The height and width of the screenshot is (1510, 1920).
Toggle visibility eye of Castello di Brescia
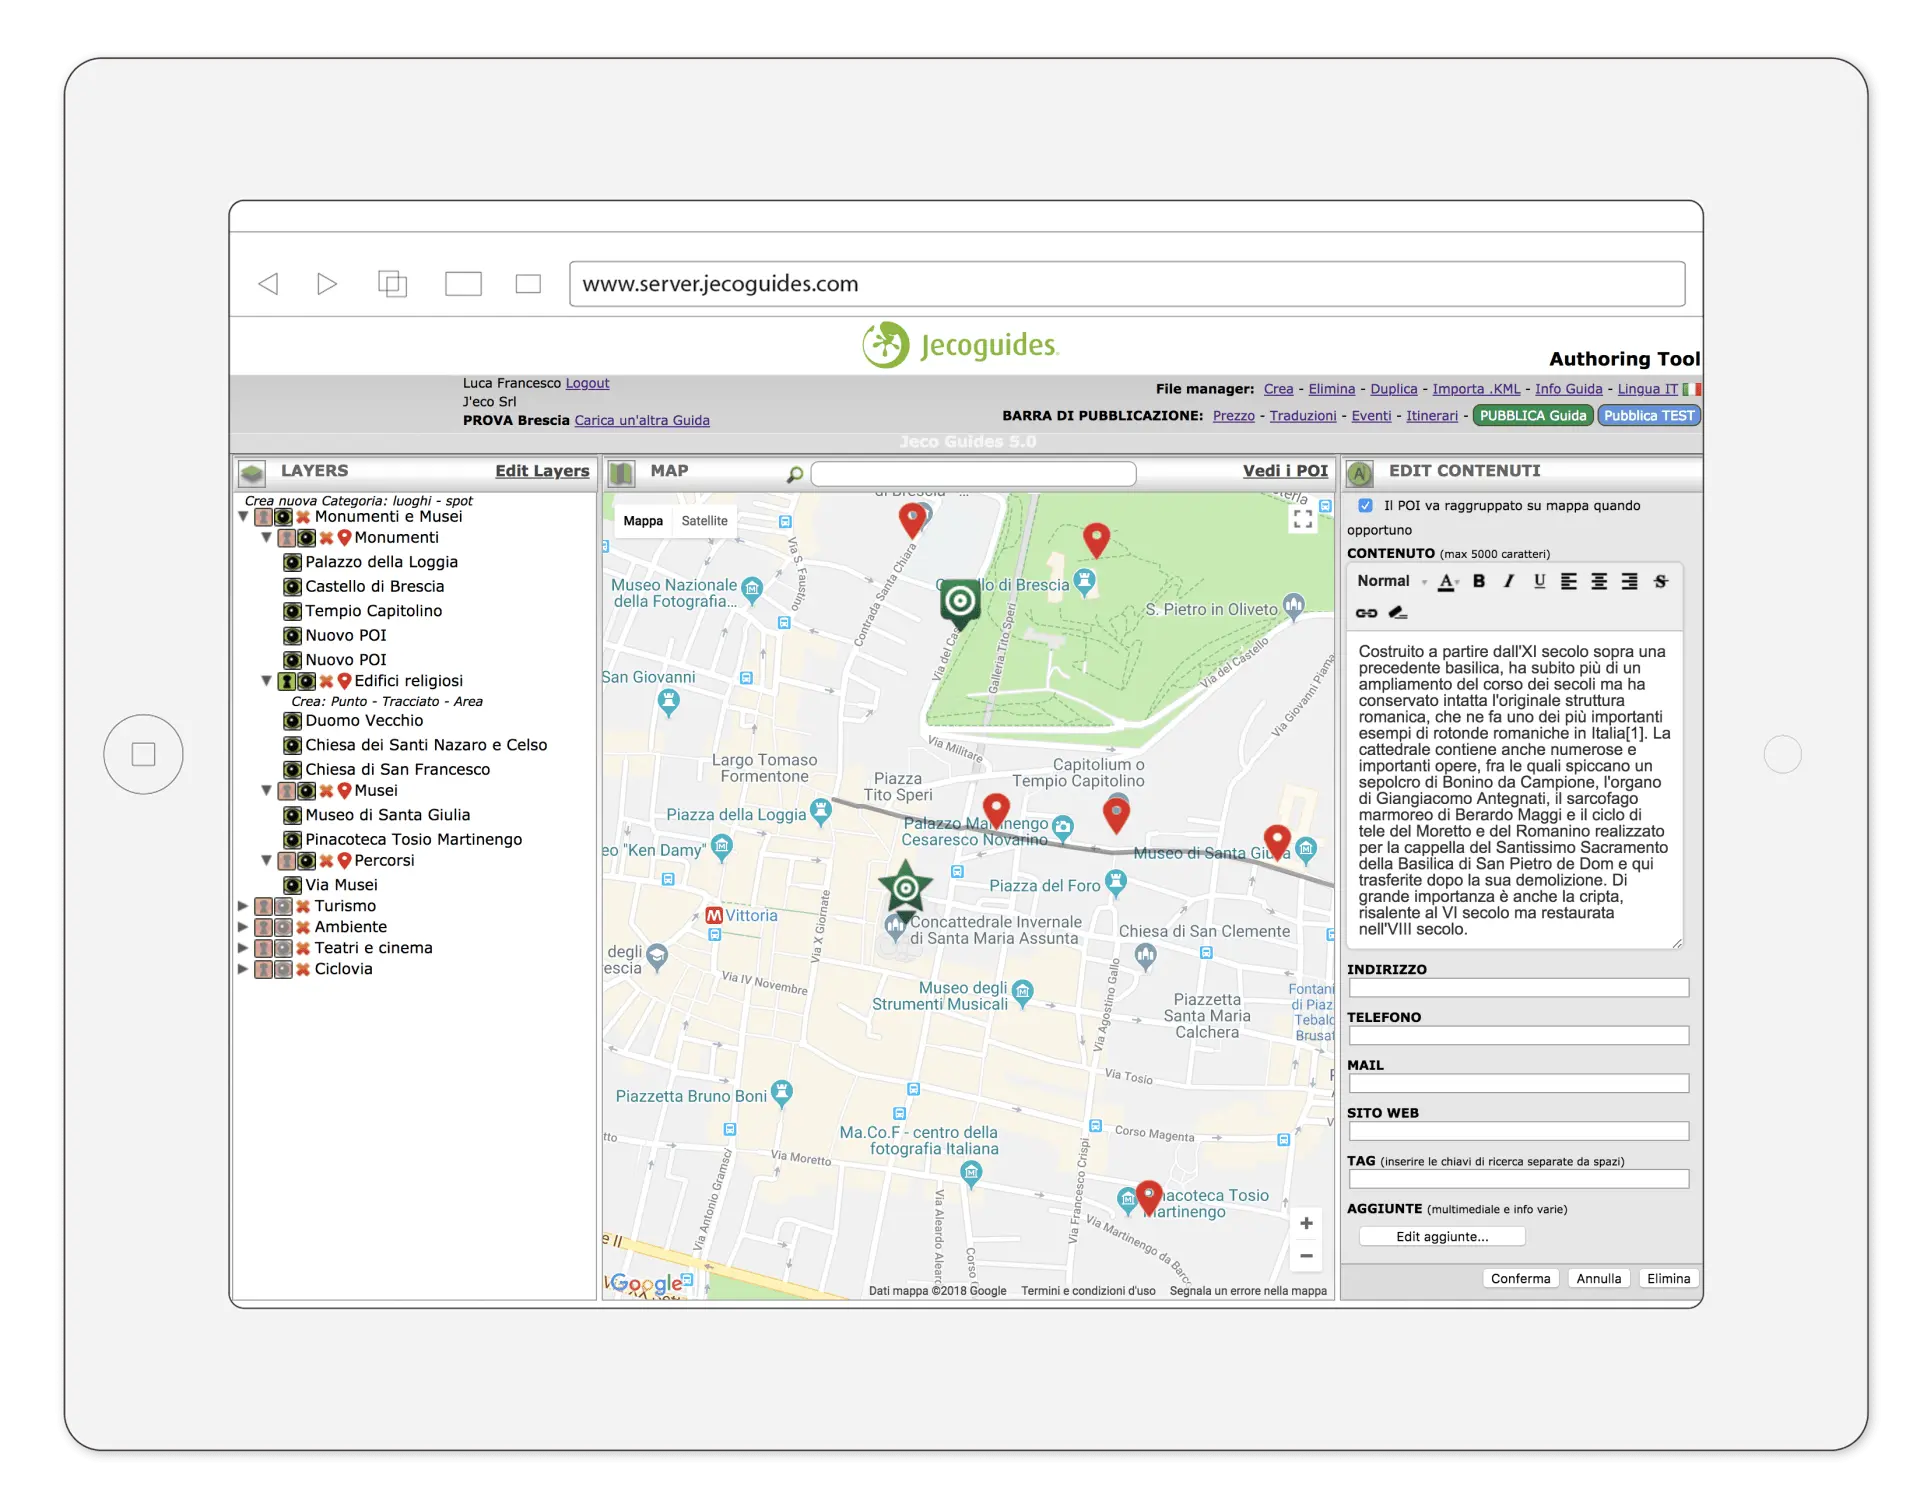[292, 587]
